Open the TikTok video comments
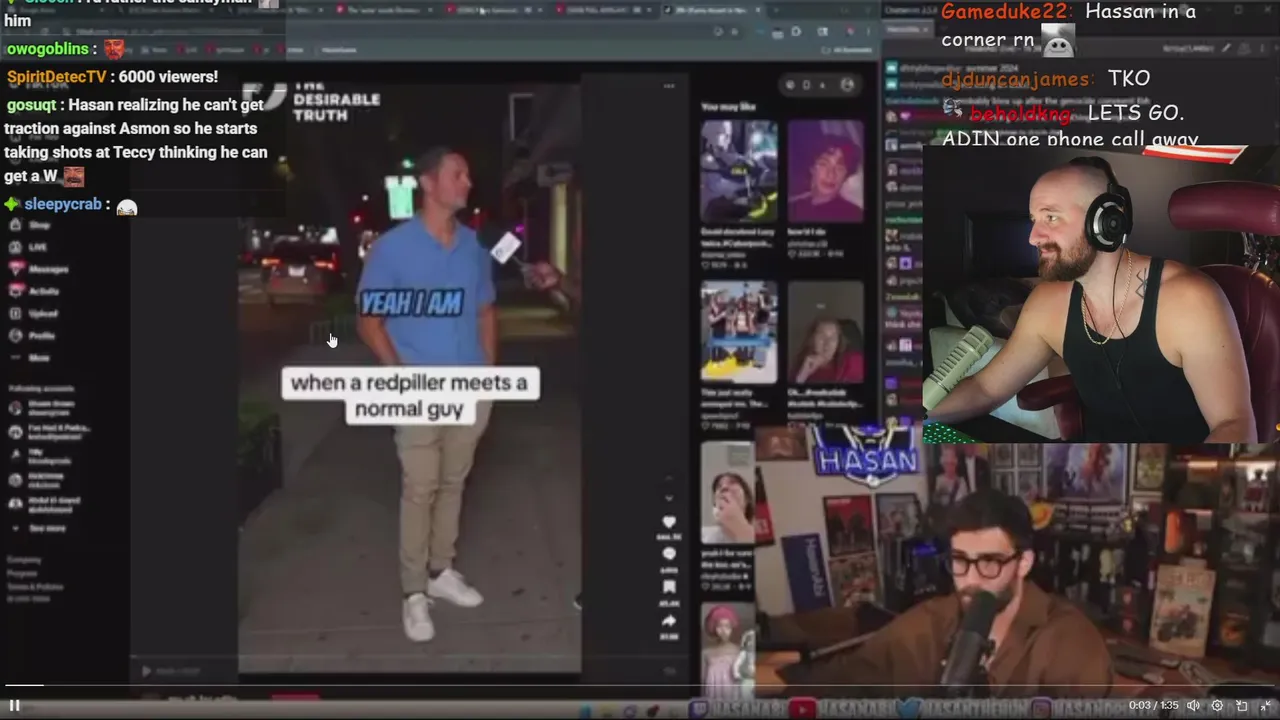Viewport: 1280px width, 720px height. [669, 554]
